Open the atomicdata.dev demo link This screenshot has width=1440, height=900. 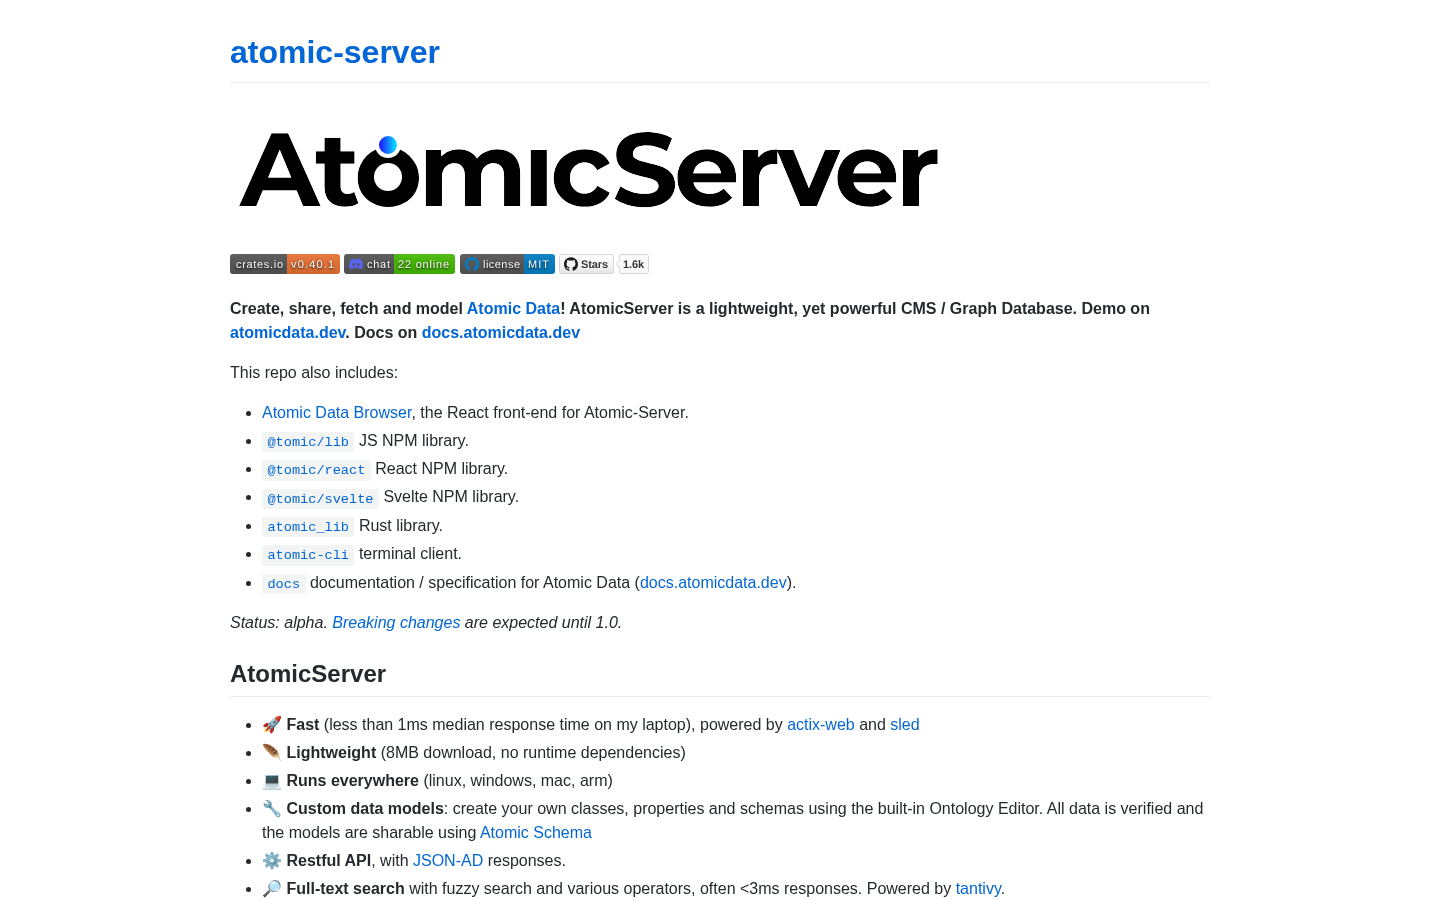click(288, 332)
